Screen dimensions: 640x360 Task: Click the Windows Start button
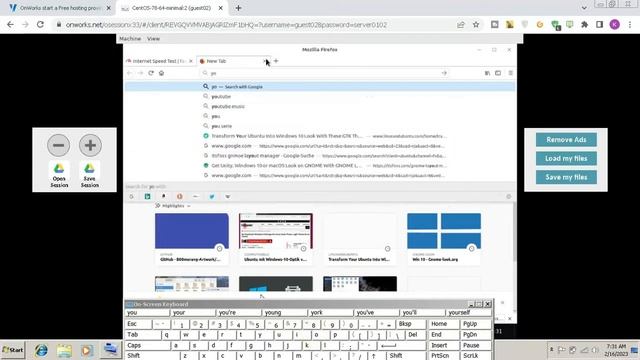pyautogui.click(x=13, y=350)
